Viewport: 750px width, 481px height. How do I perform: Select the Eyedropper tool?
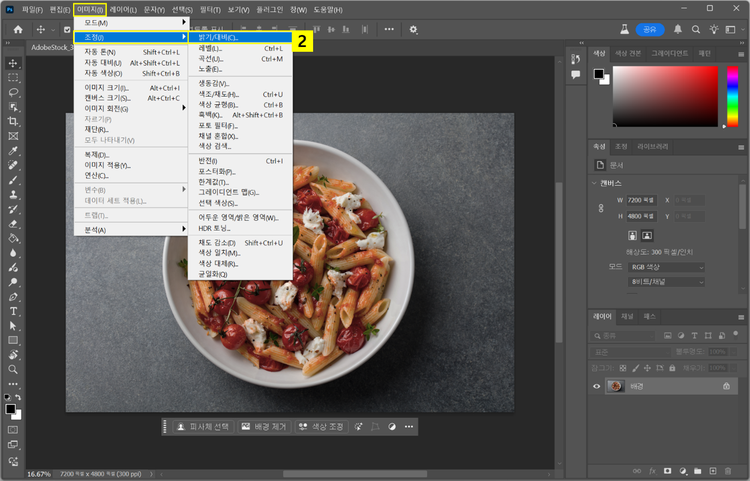point(13,151)
